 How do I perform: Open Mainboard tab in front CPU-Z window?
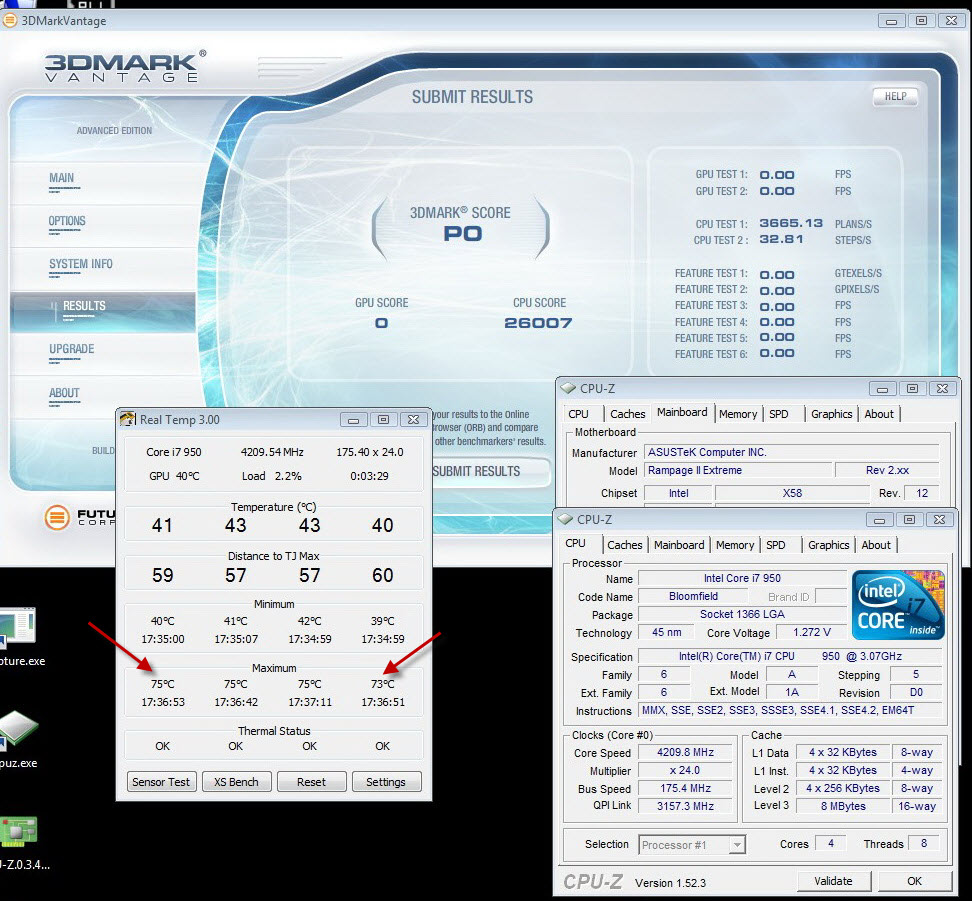[679, 544]
